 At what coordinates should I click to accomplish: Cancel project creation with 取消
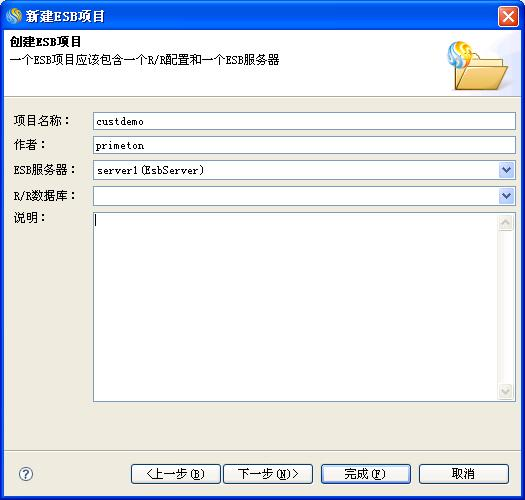(x=464, y=474)
